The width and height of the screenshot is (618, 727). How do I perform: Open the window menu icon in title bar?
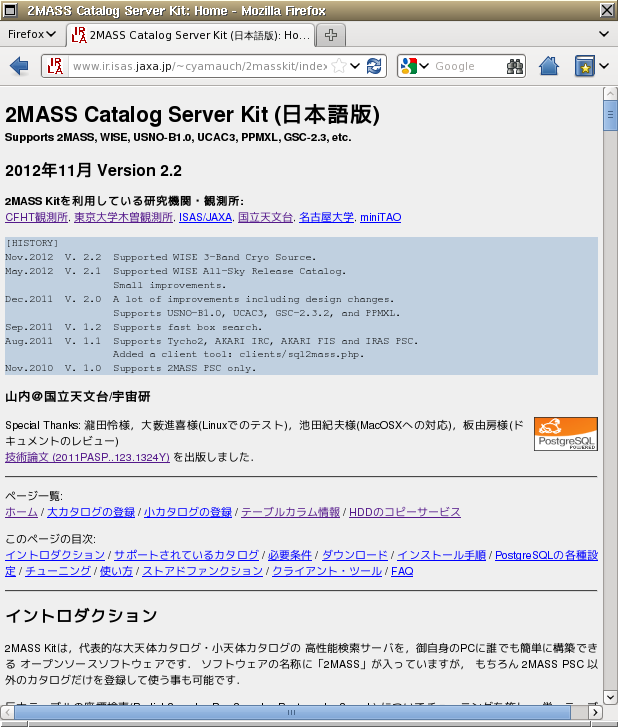coord(11,10)
